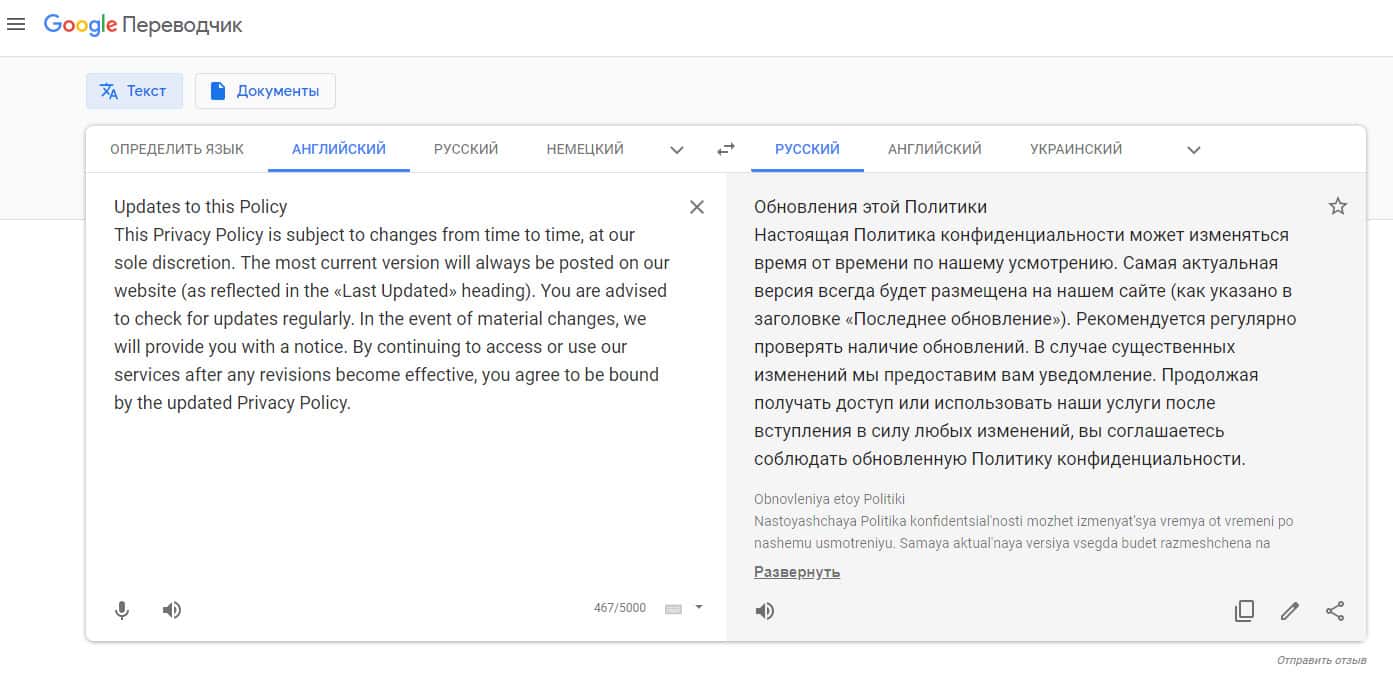Click inside the English source text field
Image resolution: width=1393 pixels, height=695 pixels.
[390, 480]
